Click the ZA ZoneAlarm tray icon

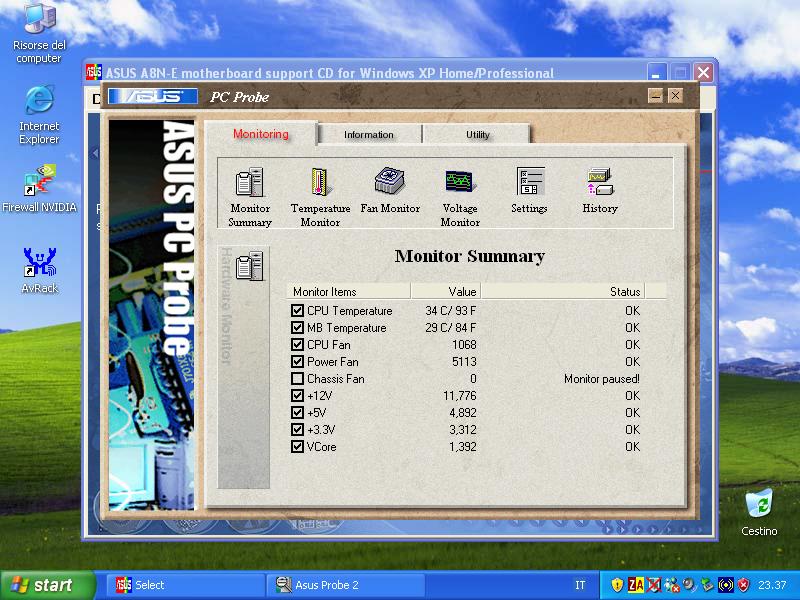(636, 585)
